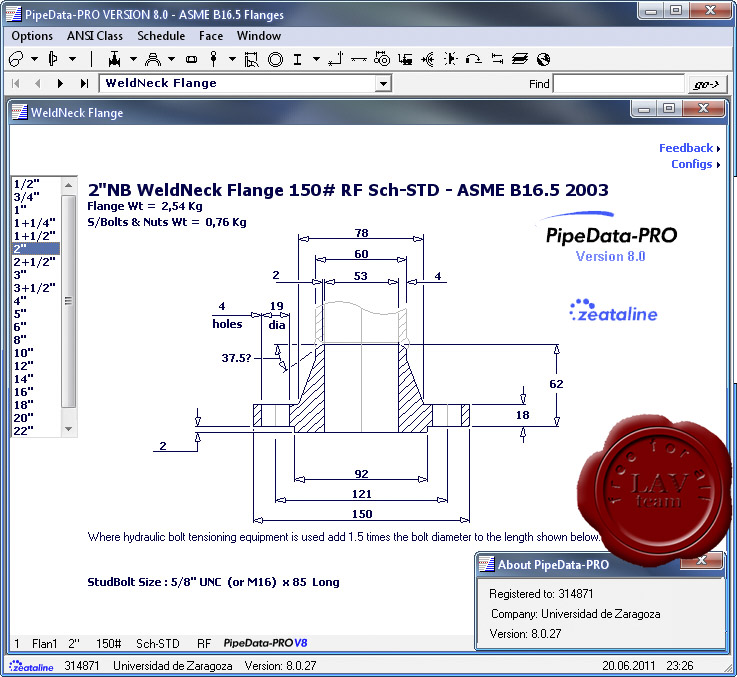
Task: Click the zeataline logo in status bar
Action: [x=31, y=666]
